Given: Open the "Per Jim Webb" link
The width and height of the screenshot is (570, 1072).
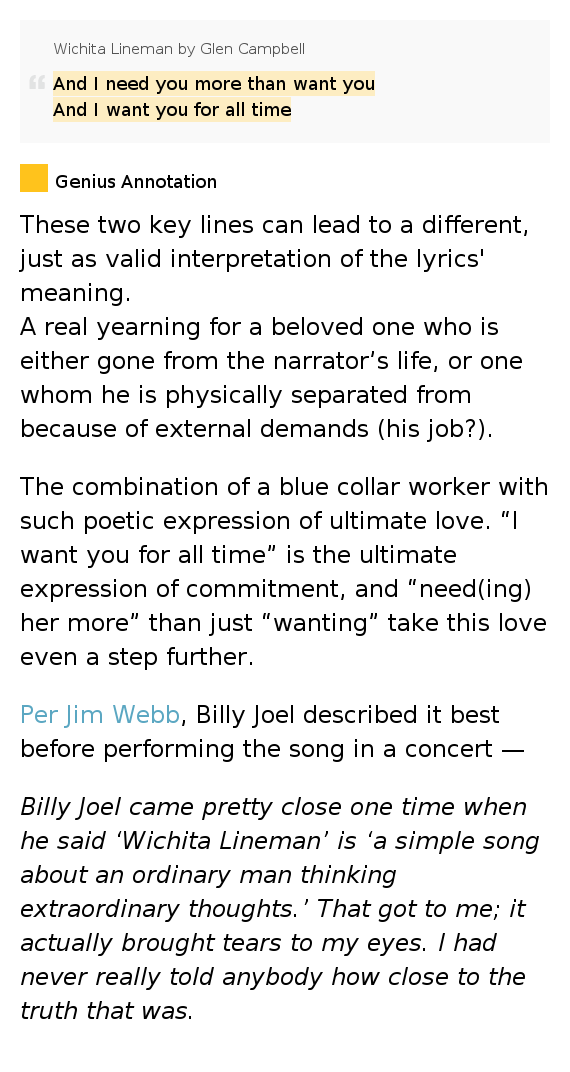Looking at the screenshot, I should [x=100, y=714].
